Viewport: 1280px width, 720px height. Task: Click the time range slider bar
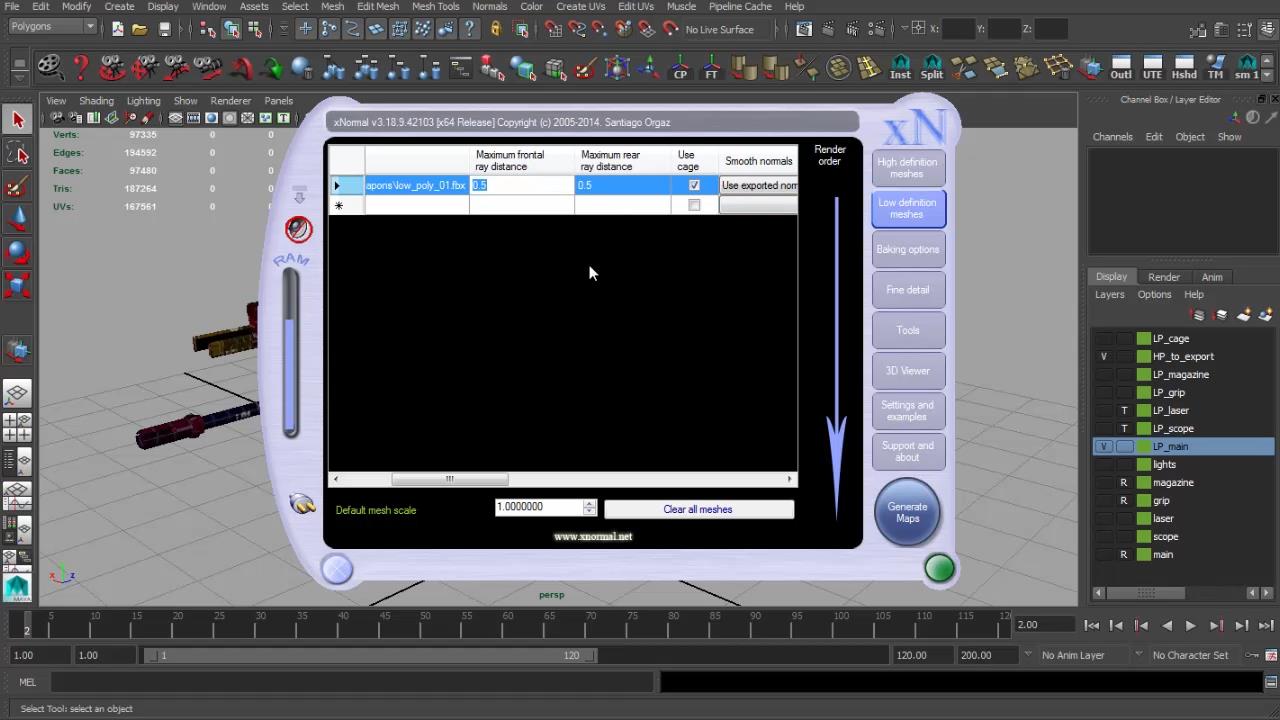tap(370, 655)
